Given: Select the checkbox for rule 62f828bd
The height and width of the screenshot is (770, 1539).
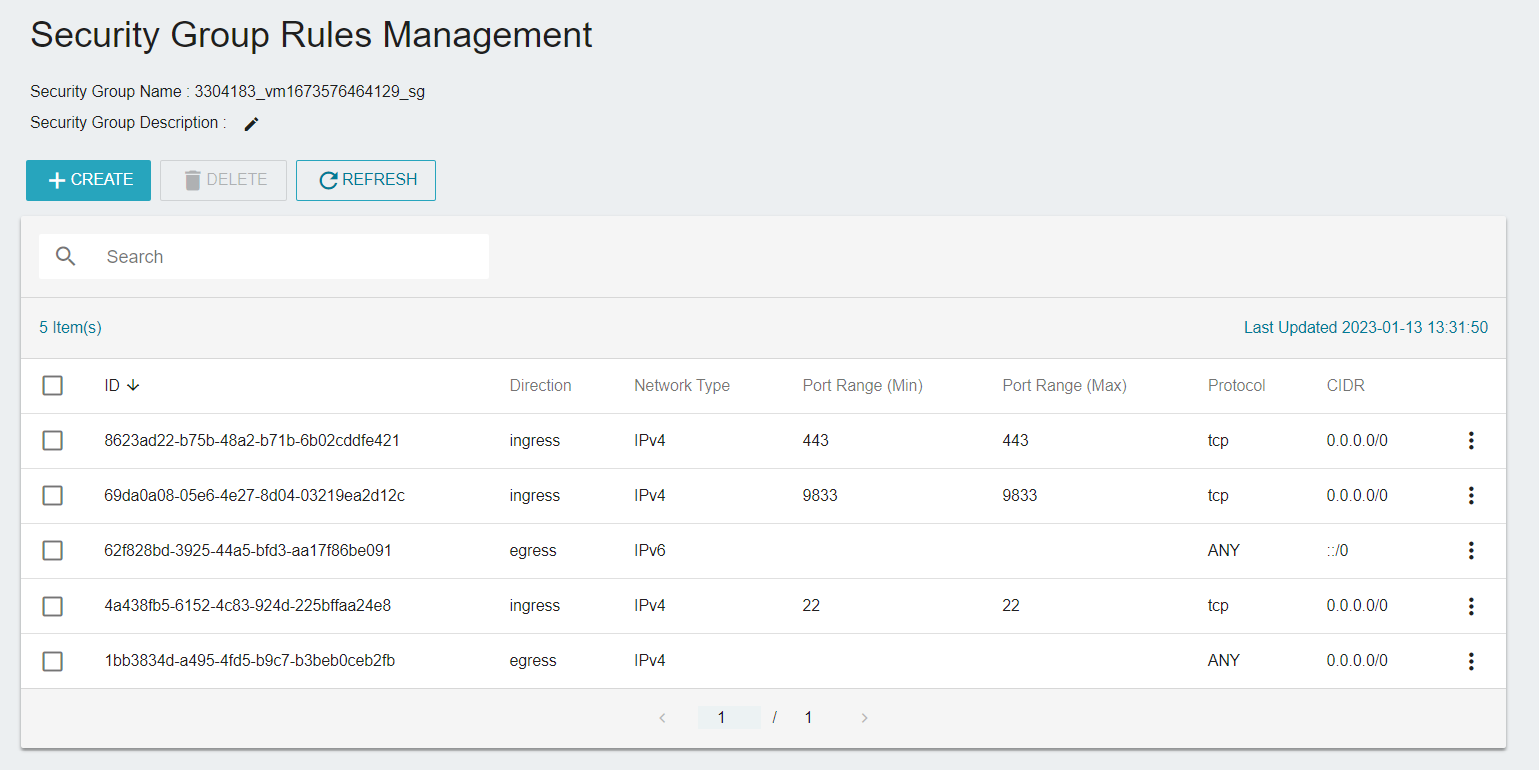Looking at the screenshot, I should 53,551.
